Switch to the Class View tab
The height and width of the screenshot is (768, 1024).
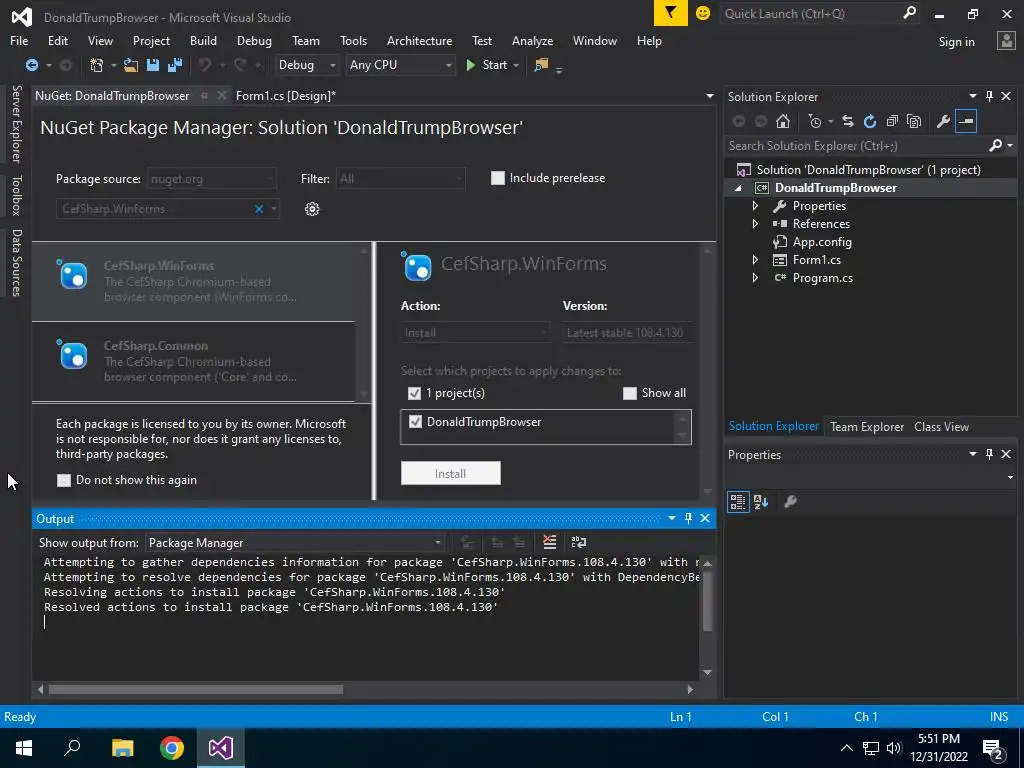(941, 427)
